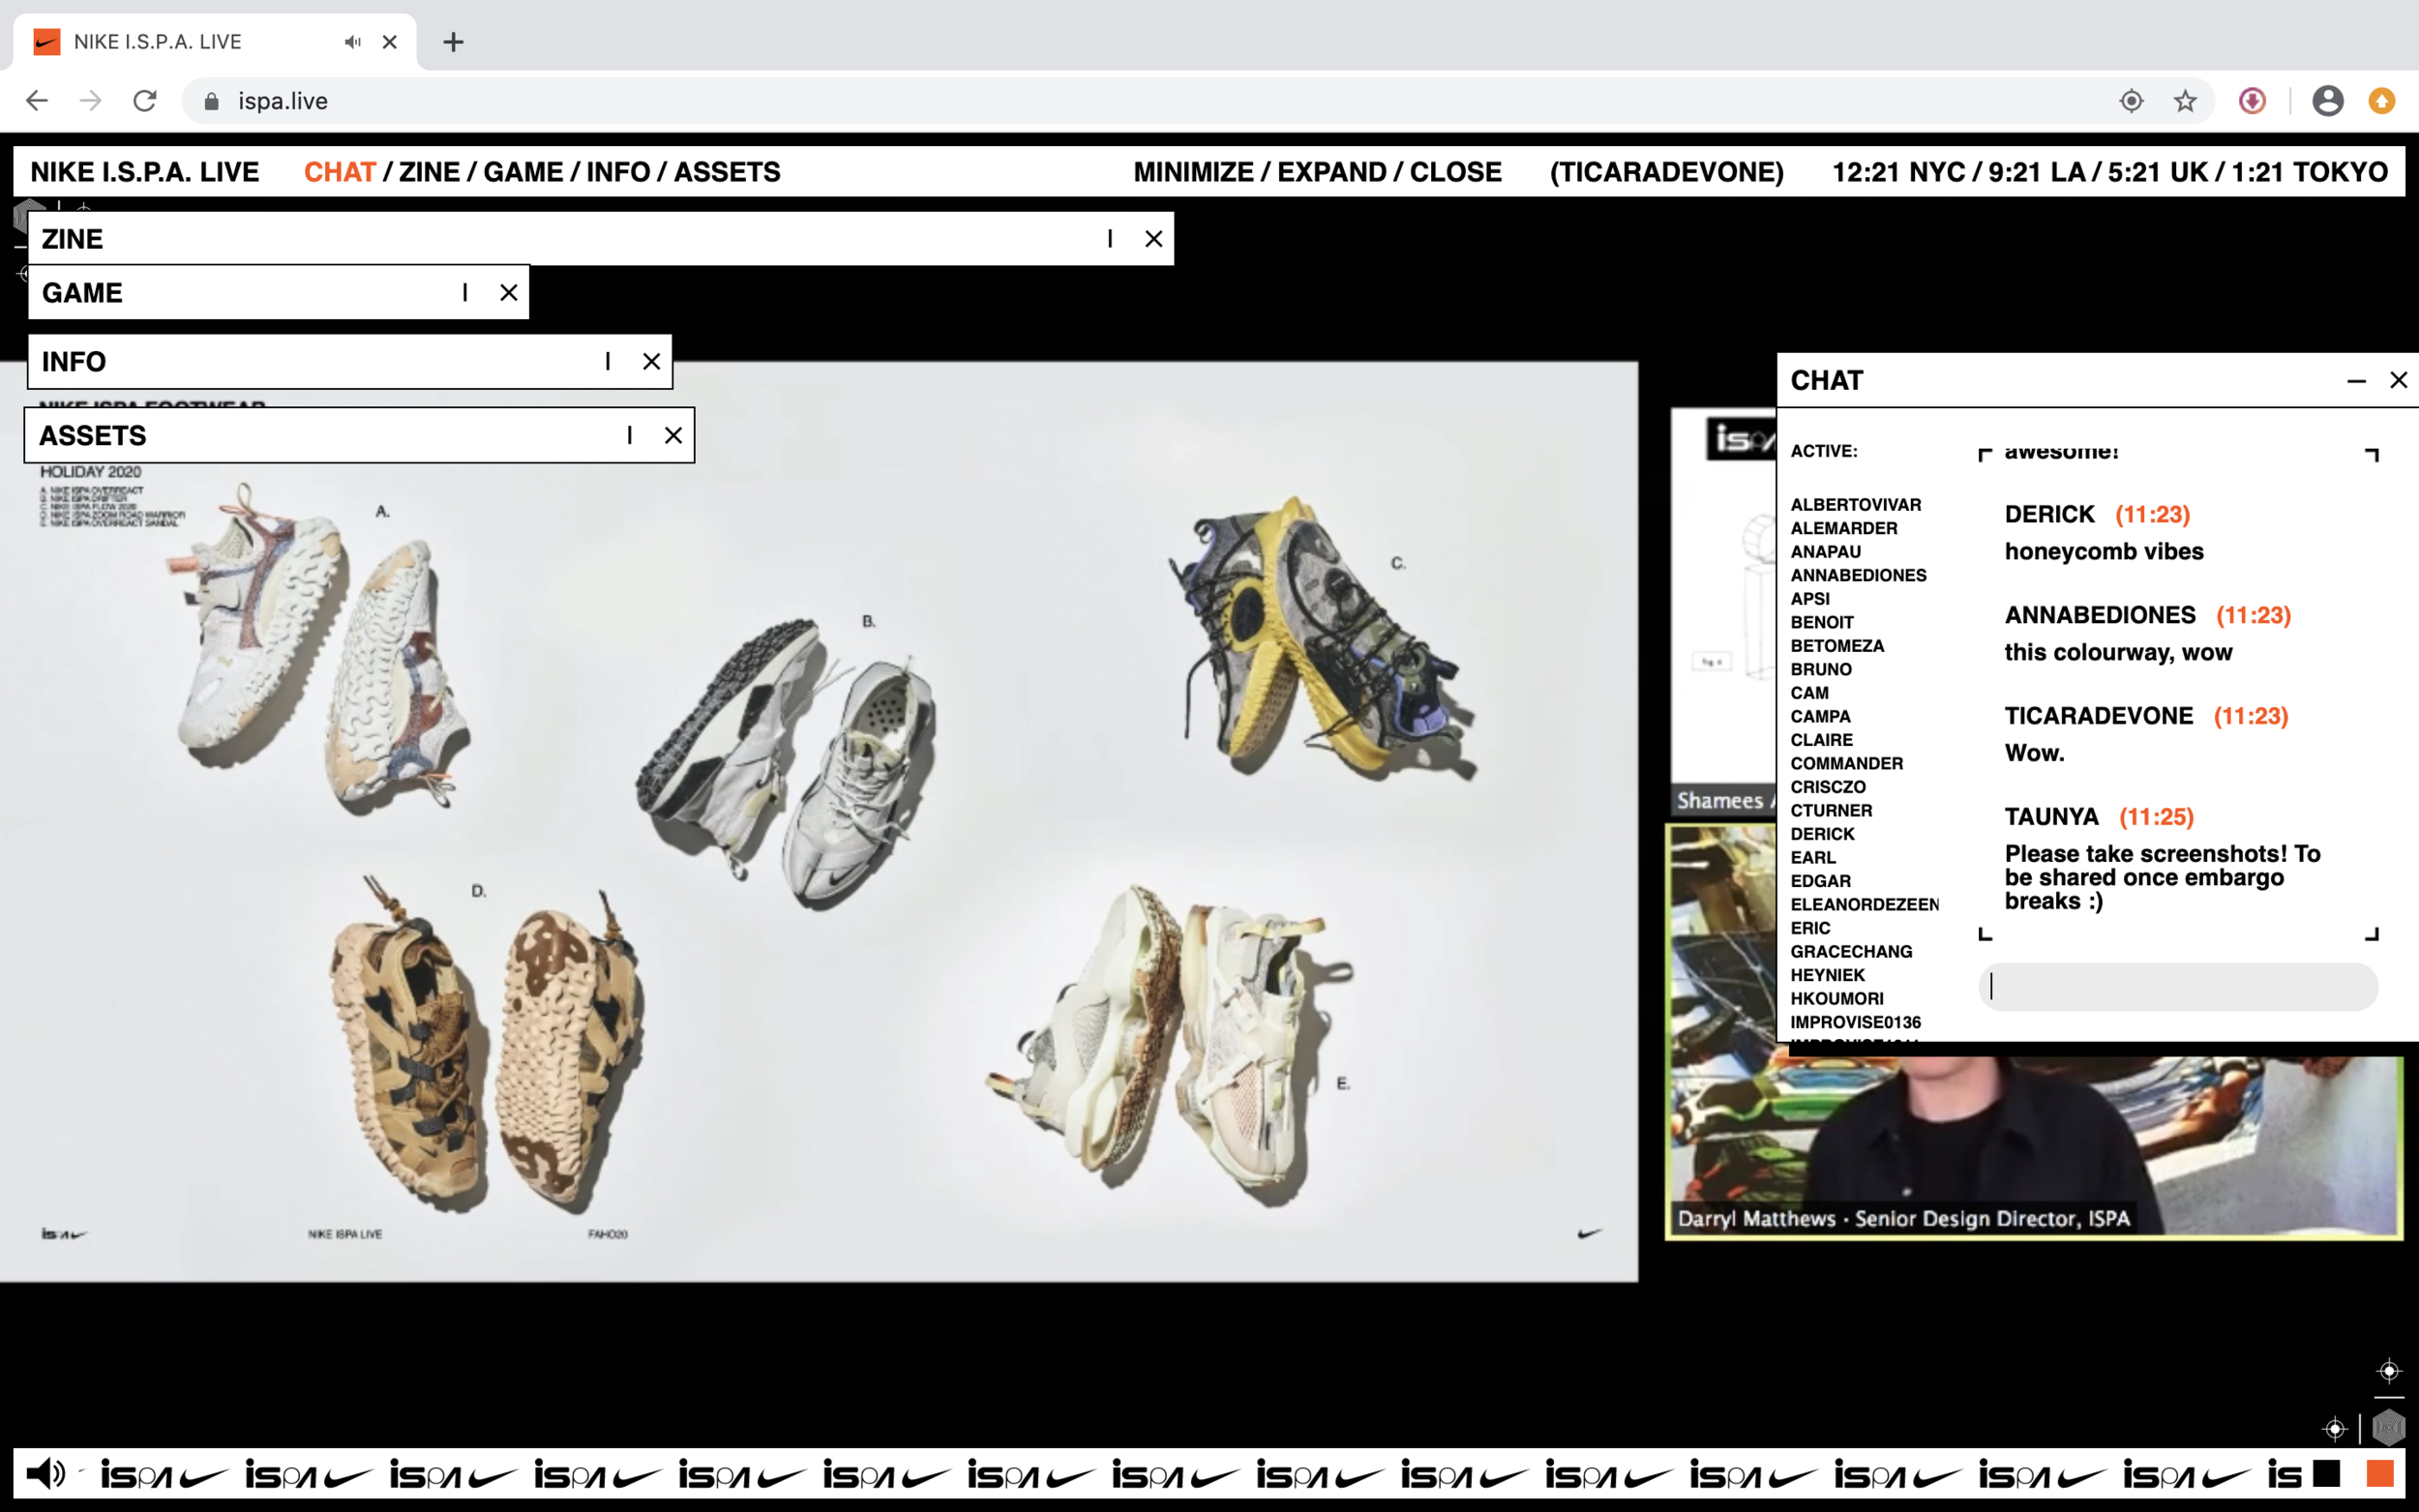Select INFO in the top navigation

click(x=618, y=172)
